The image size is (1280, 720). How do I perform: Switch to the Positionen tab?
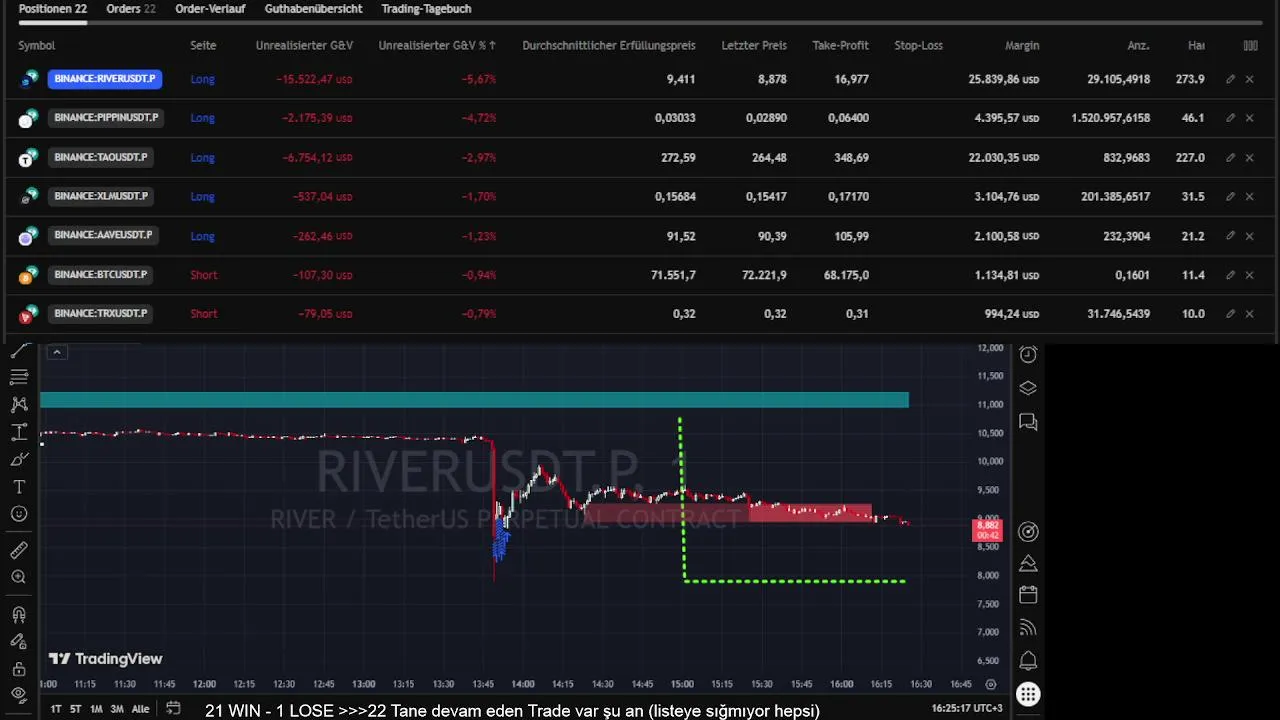[x=53, y=9]
